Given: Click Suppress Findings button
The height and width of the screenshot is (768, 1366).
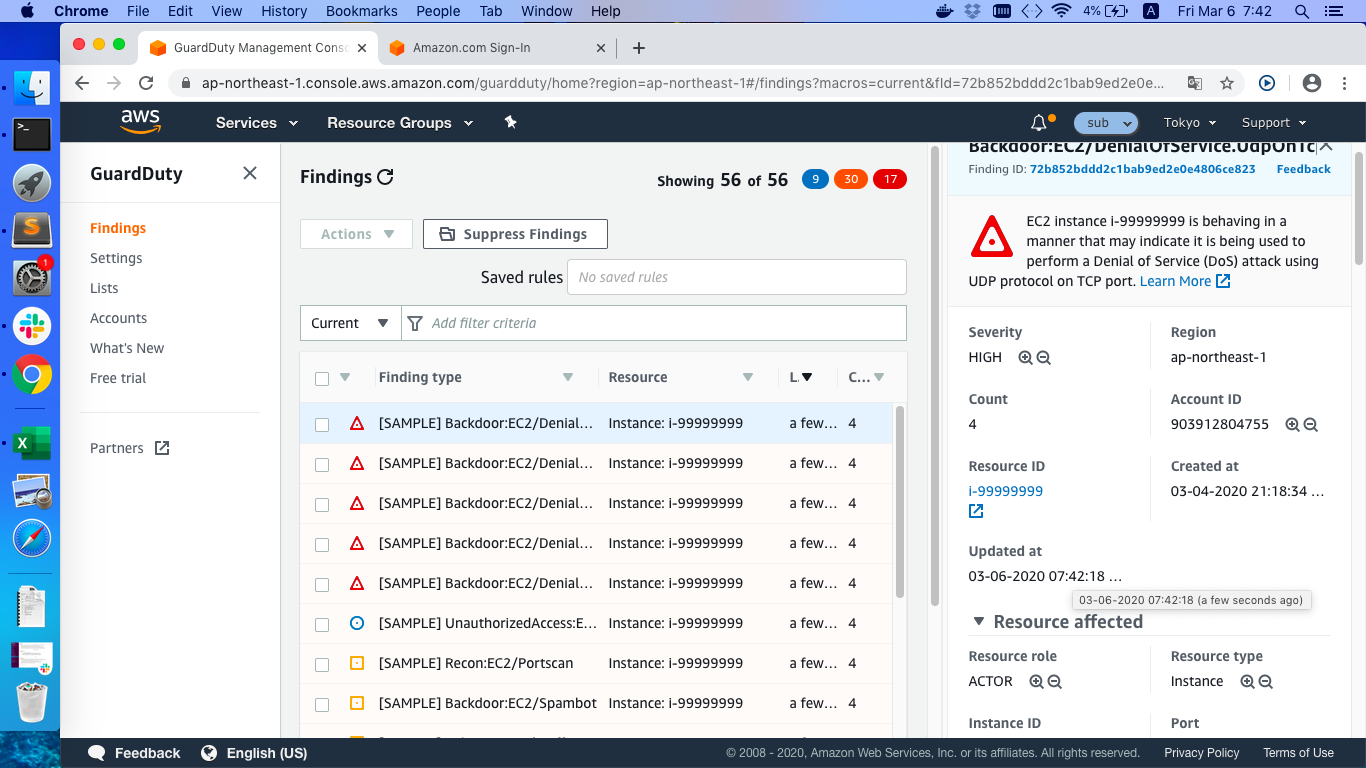Looking at the screenshot, I should click(515, 234).
